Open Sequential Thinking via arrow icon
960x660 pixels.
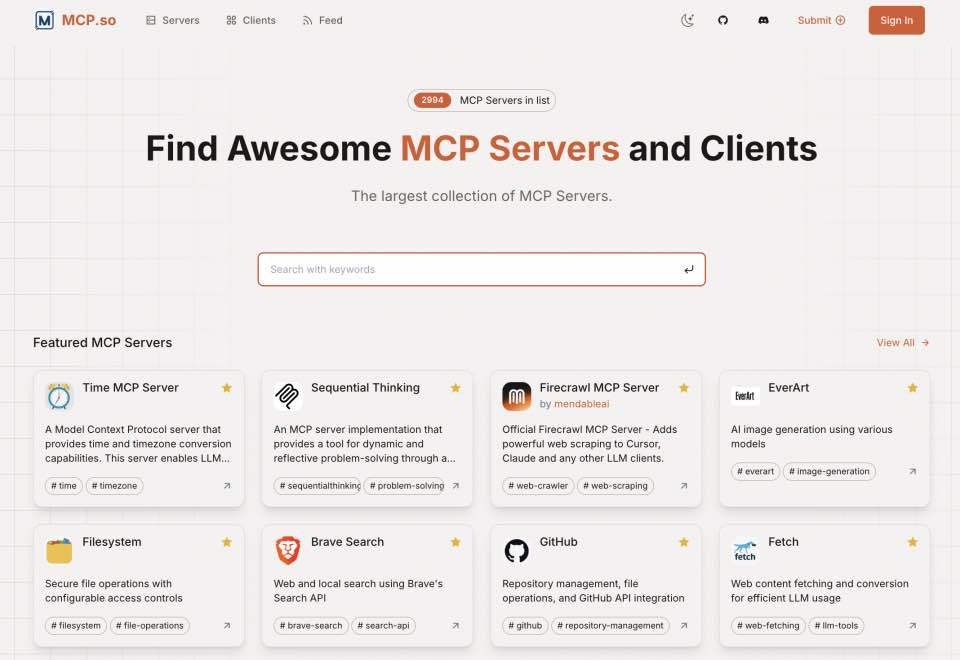[456, 486]
